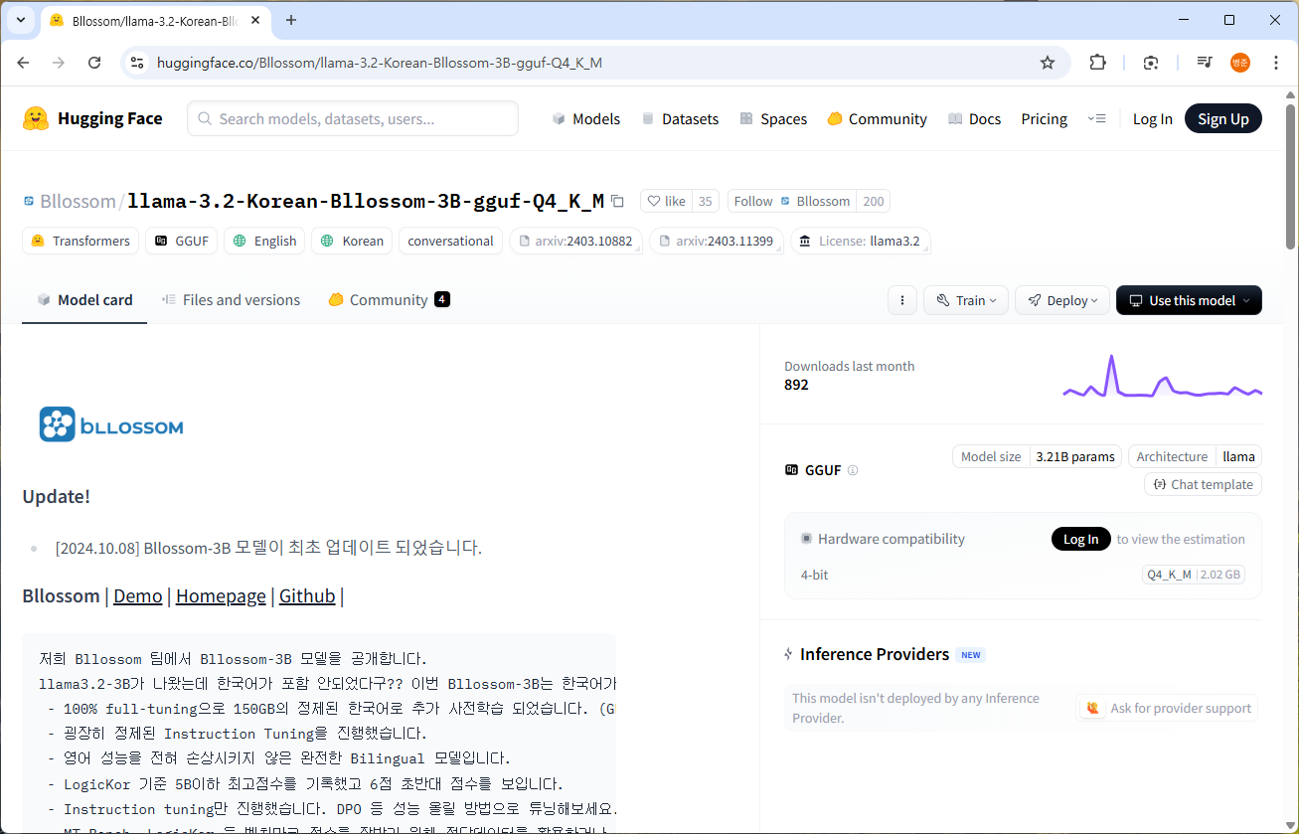Open the Files and versions tab
Screen dimensions: 1299x834
pos(231,300)
